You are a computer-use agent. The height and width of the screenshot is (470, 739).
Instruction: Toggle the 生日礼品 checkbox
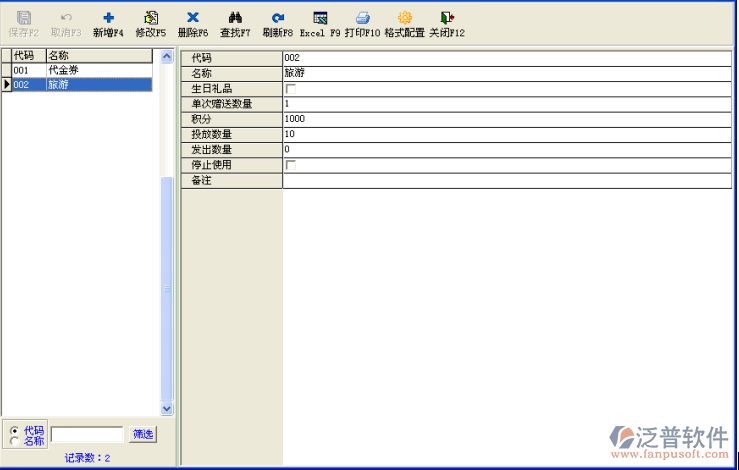[x=291, y=89]
